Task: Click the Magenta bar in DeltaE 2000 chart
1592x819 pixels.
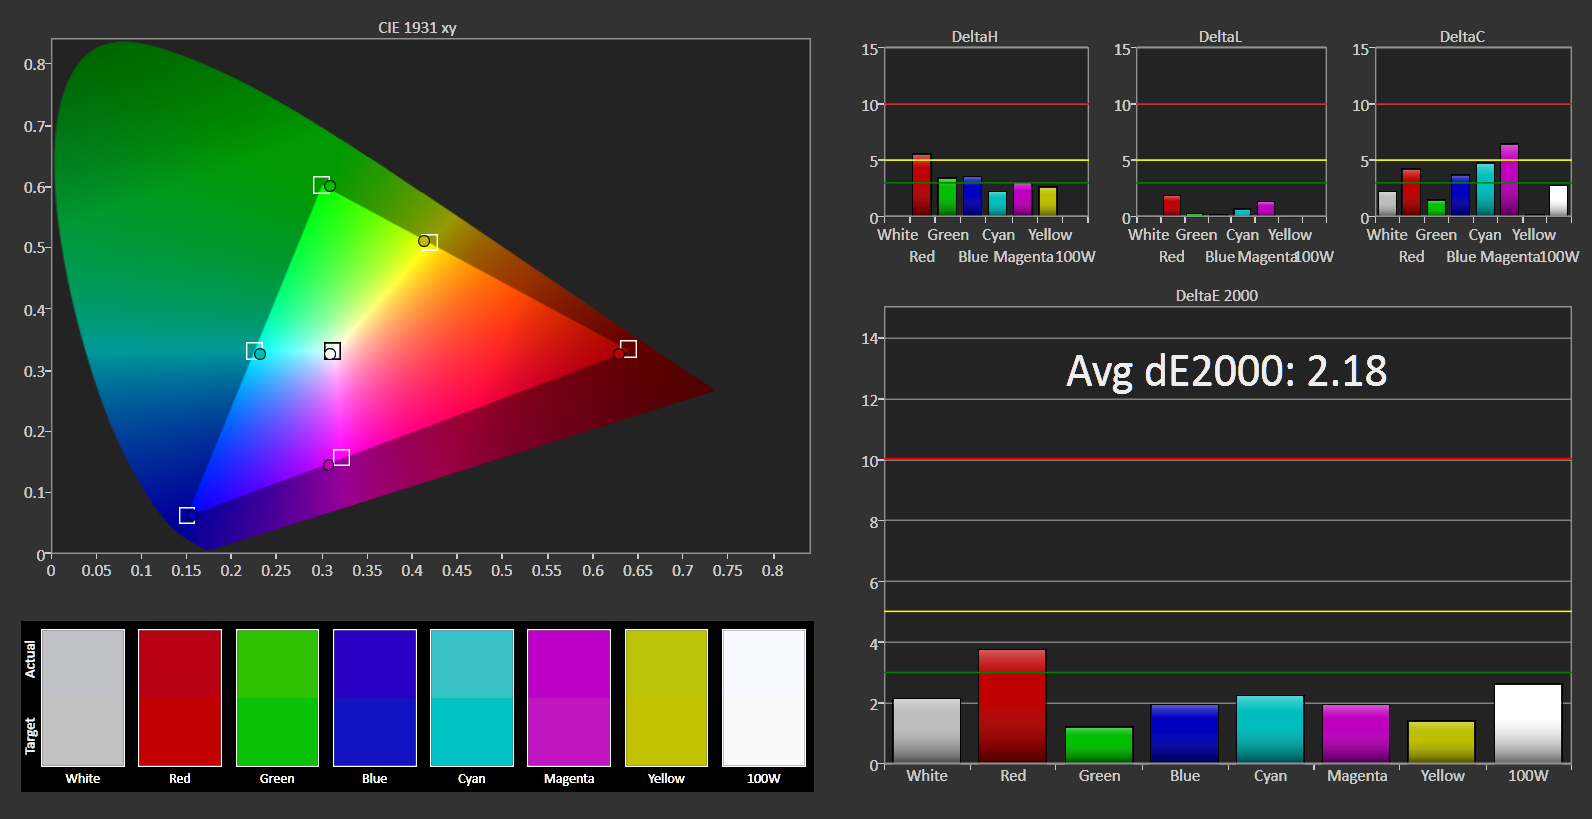Action: click(x=1356, y=734)
